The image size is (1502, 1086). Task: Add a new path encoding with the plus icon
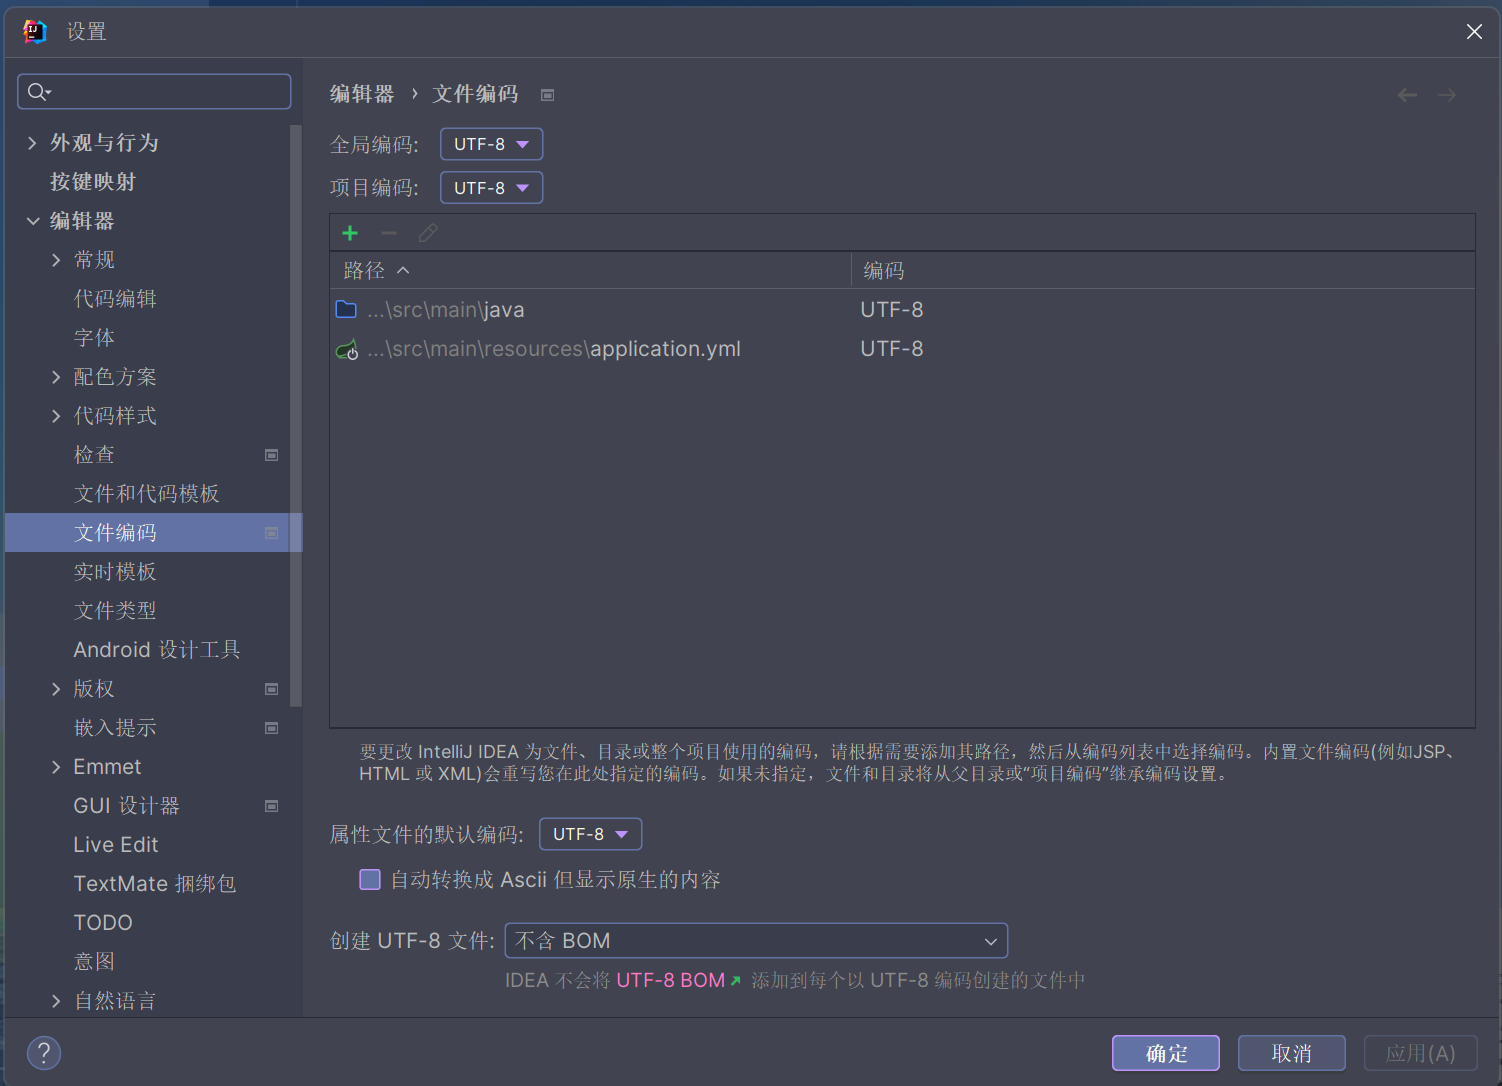coord(349,232)
